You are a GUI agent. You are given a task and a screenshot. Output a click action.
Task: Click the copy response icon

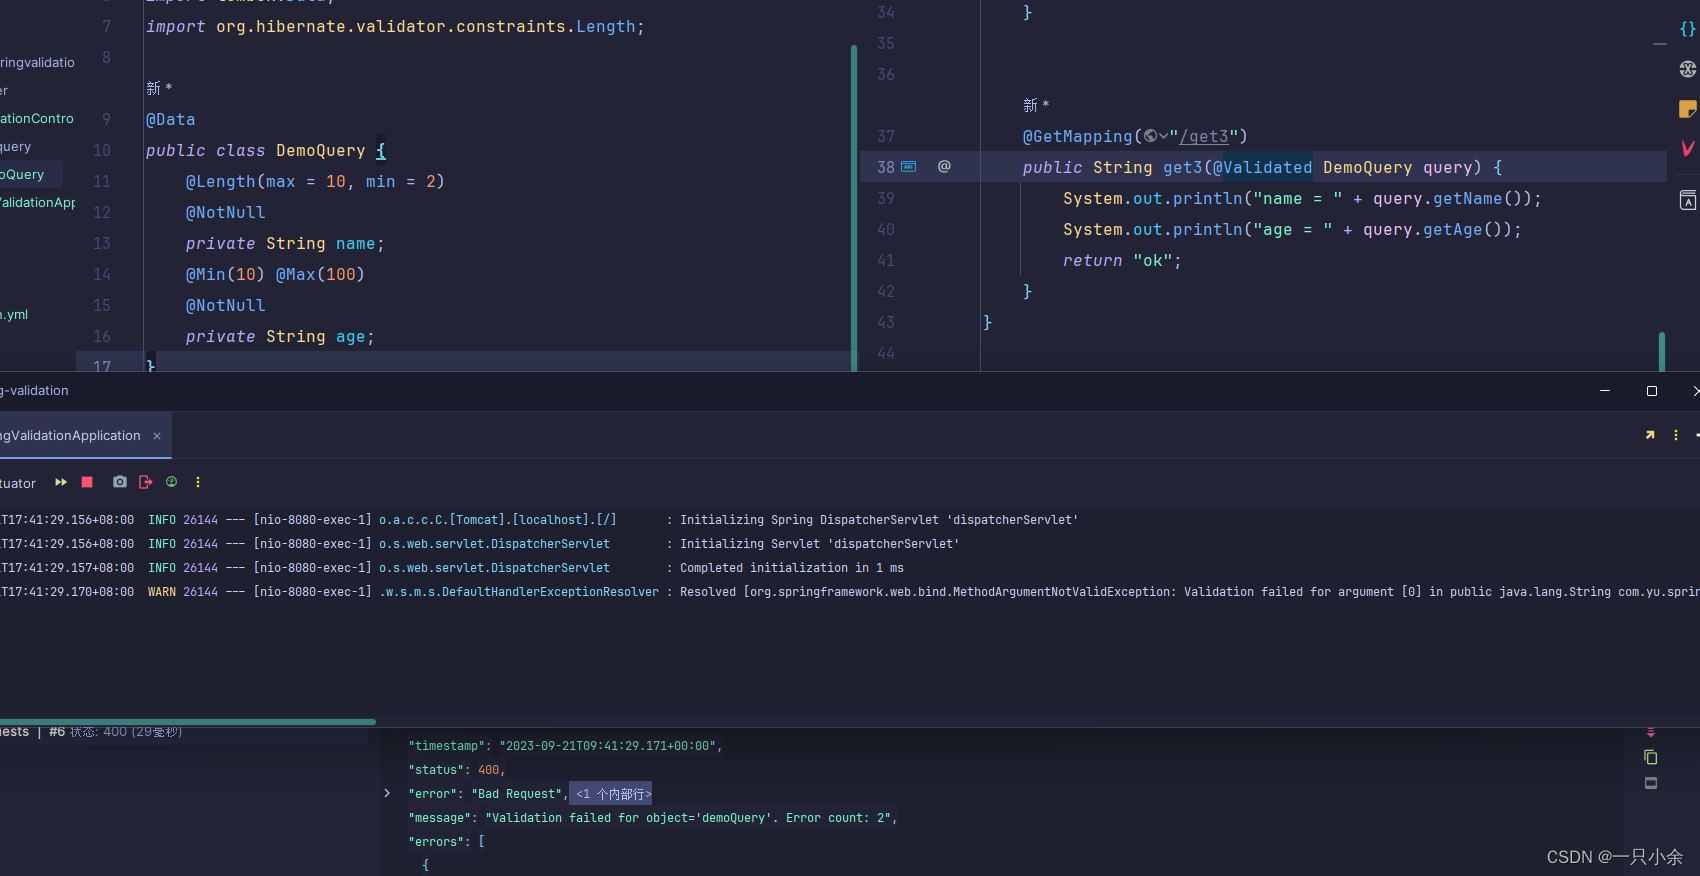coord(1651,758)
